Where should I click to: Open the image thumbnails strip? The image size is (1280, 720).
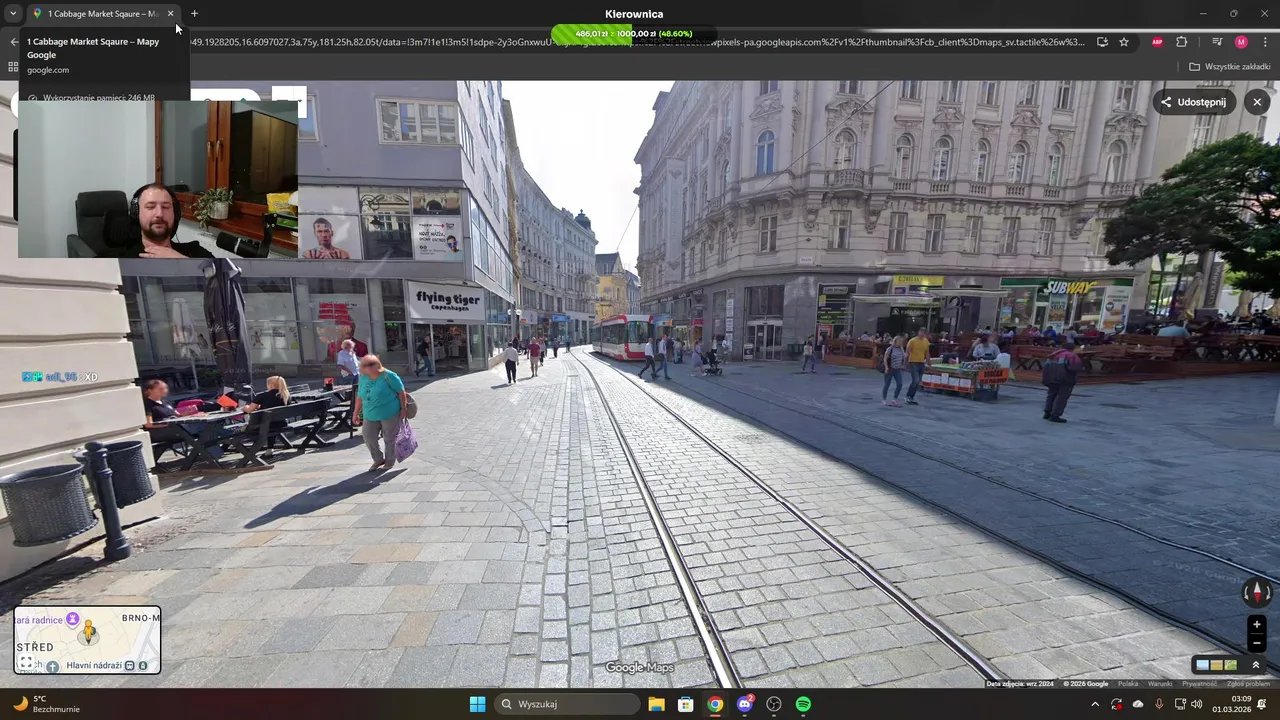(x=1216, y=665)
